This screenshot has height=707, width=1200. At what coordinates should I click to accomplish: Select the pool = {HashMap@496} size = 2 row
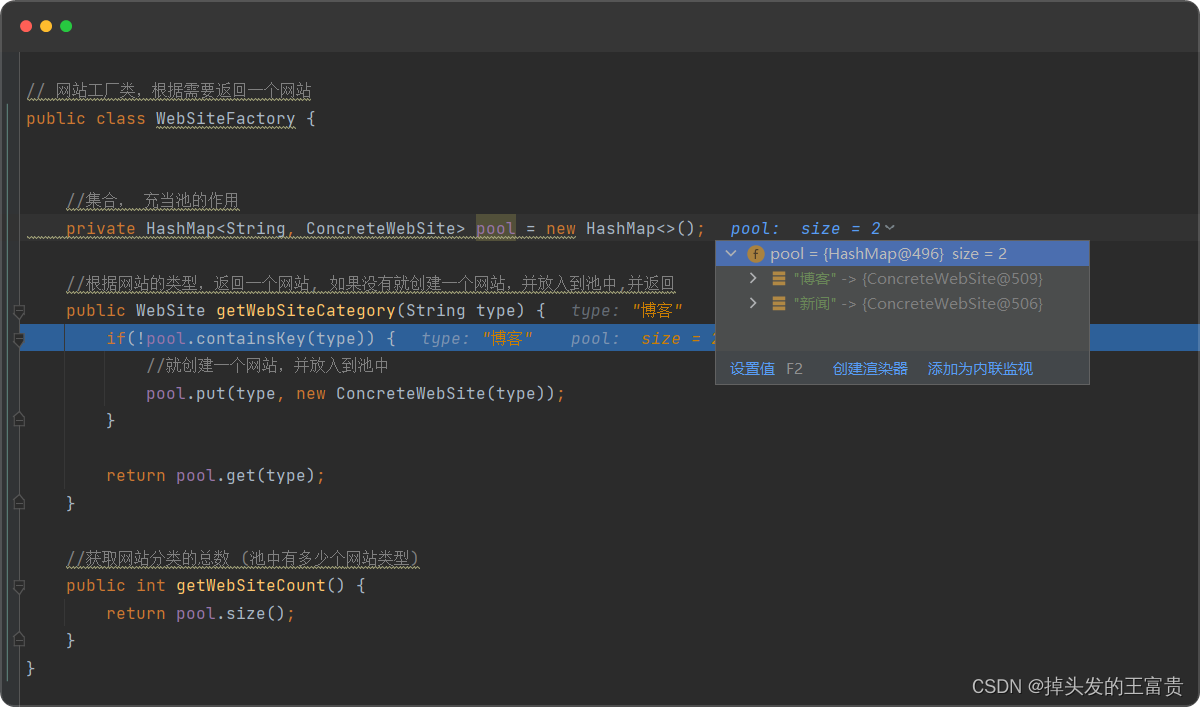click(902, 254)
